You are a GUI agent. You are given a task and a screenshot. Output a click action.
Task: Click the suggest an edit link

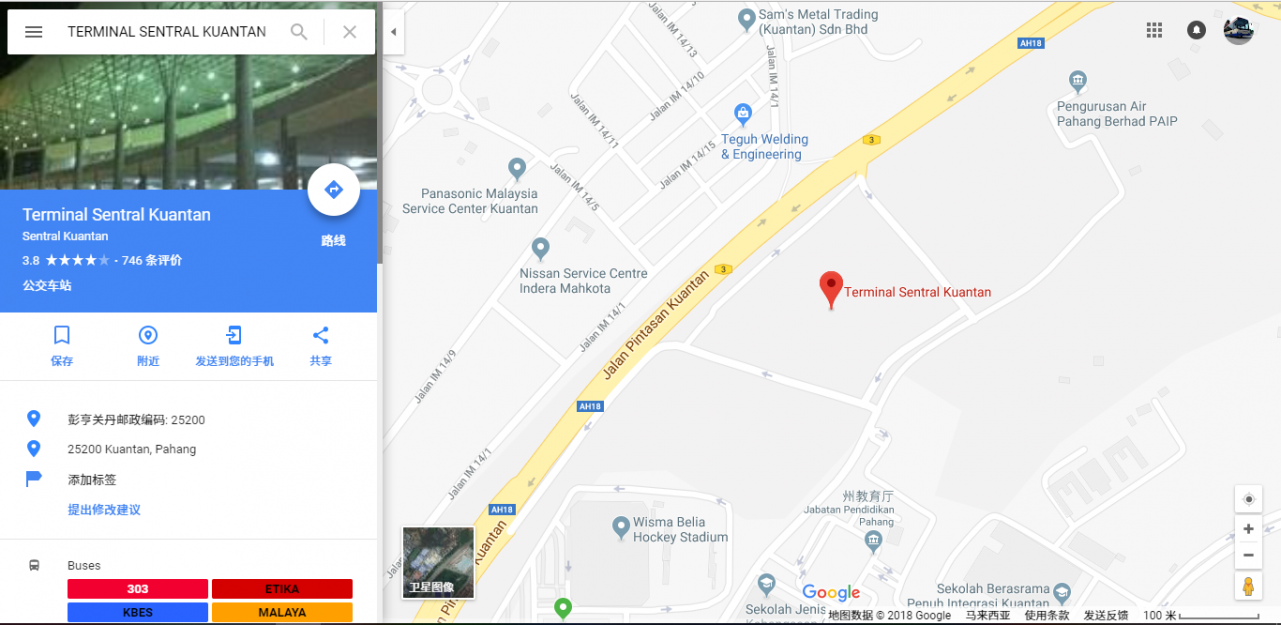(x=104, y=510)
